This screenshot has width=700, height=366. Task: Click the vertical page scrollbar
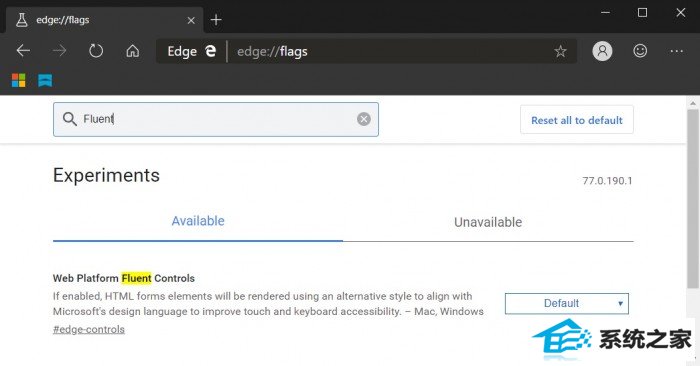(693, 196)
